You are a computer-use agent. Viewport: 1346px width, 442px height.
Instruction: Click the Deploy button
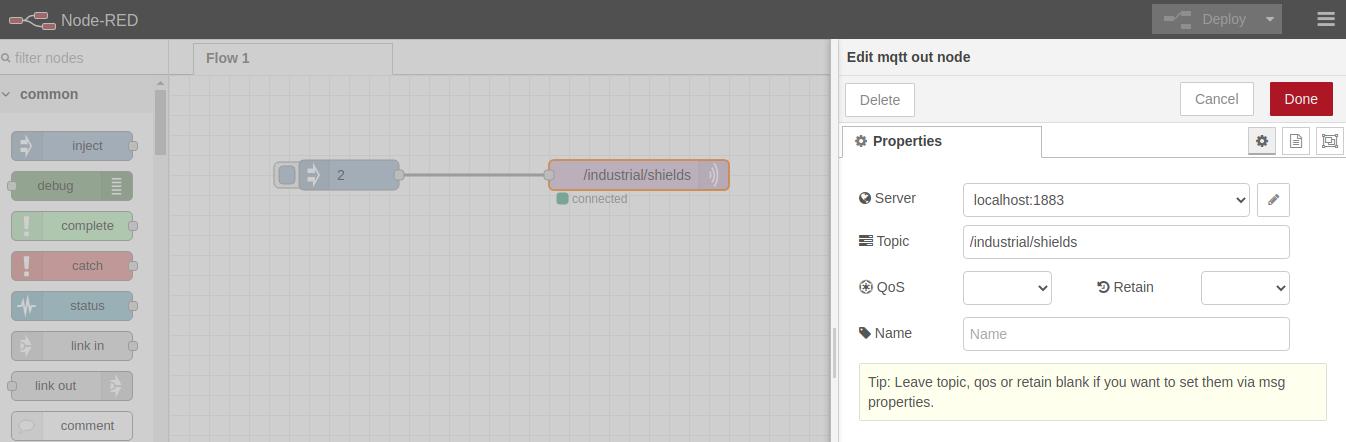coord(1205,19)
